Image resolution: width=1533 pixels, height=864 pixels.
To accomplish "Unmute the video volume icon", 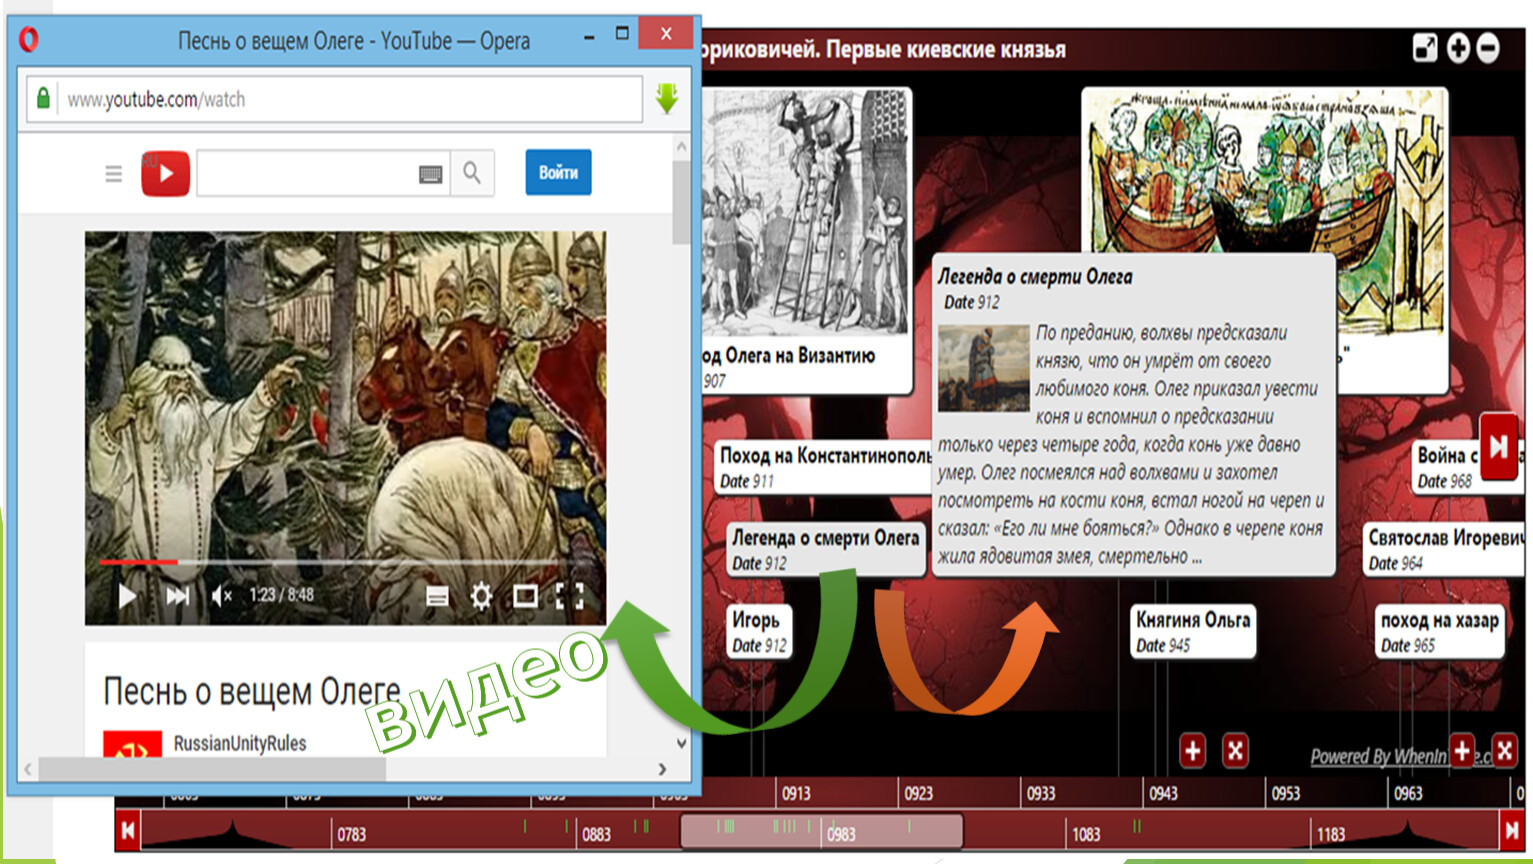I will (x=222, y=596).
